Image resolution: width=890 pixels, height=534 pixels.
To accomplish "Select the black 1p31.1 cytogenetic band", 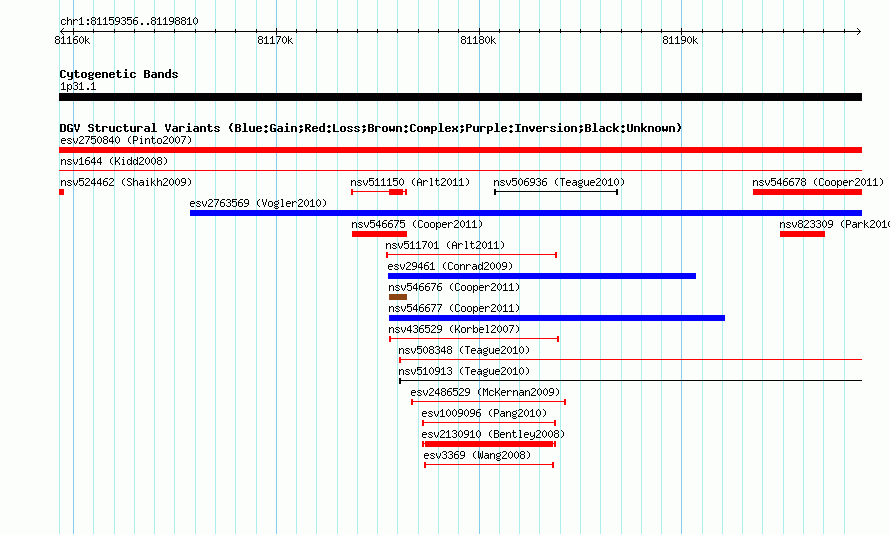I will (x=460, y=97).
